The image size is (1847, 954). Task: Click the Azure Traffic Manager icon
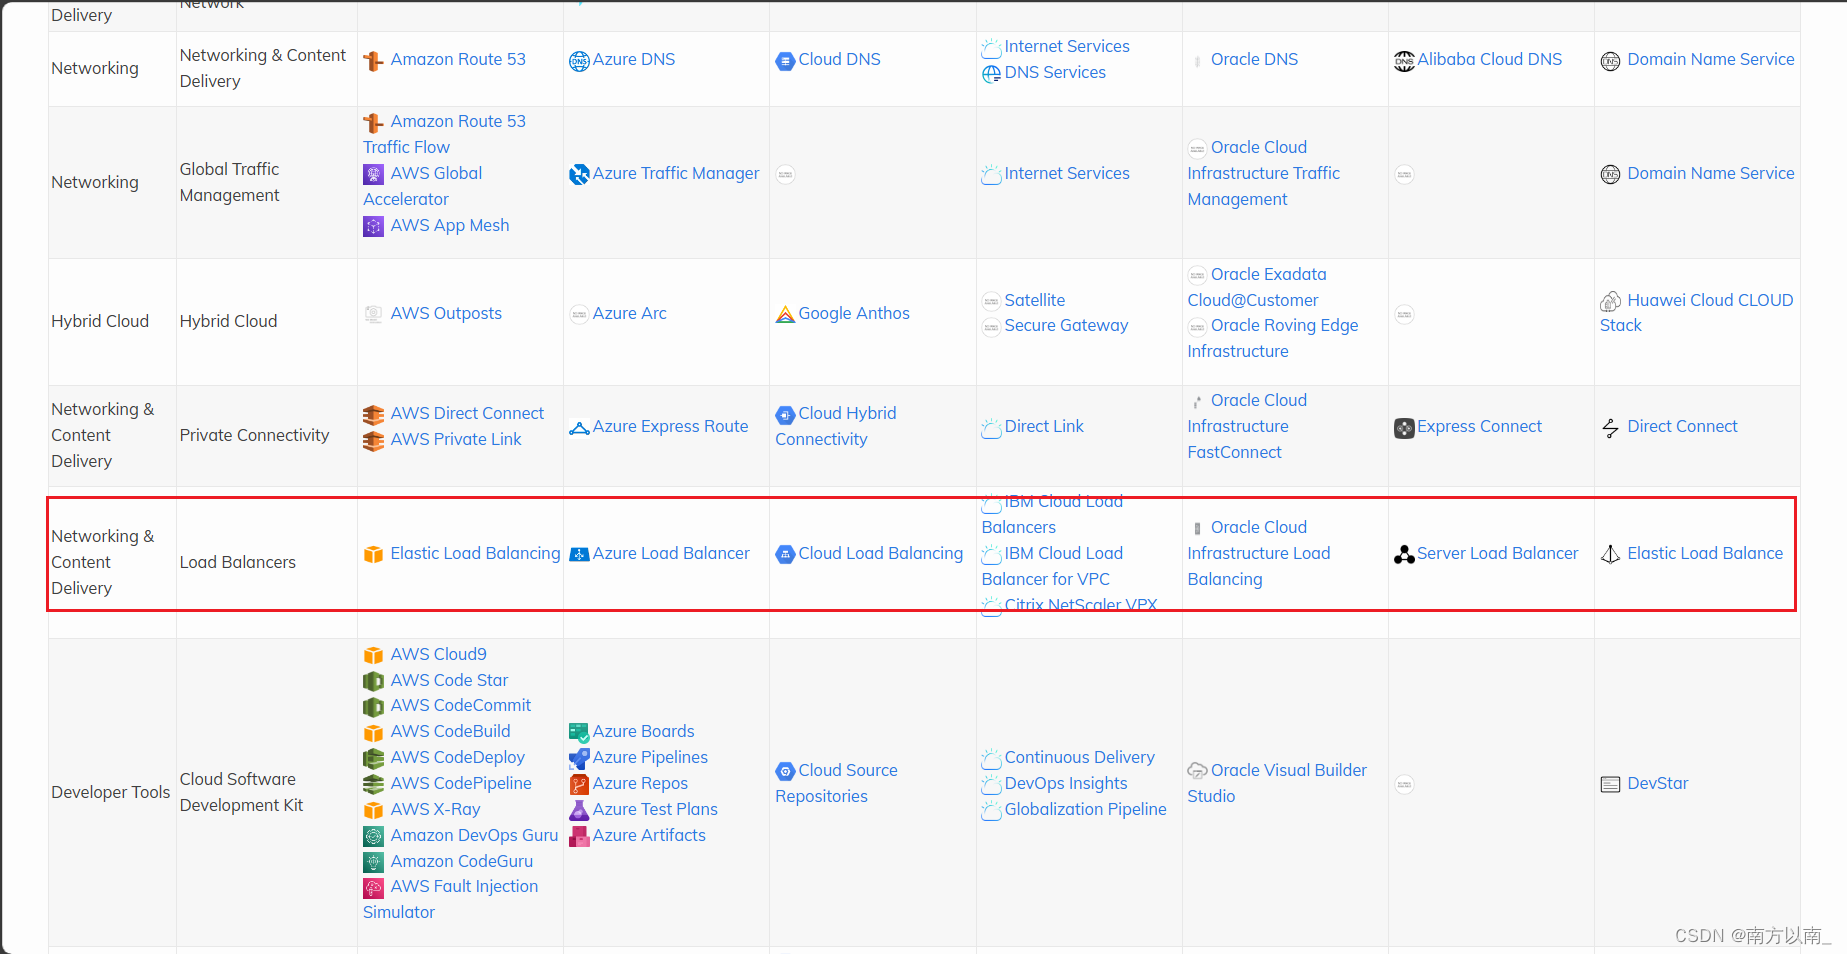[579, 174]
